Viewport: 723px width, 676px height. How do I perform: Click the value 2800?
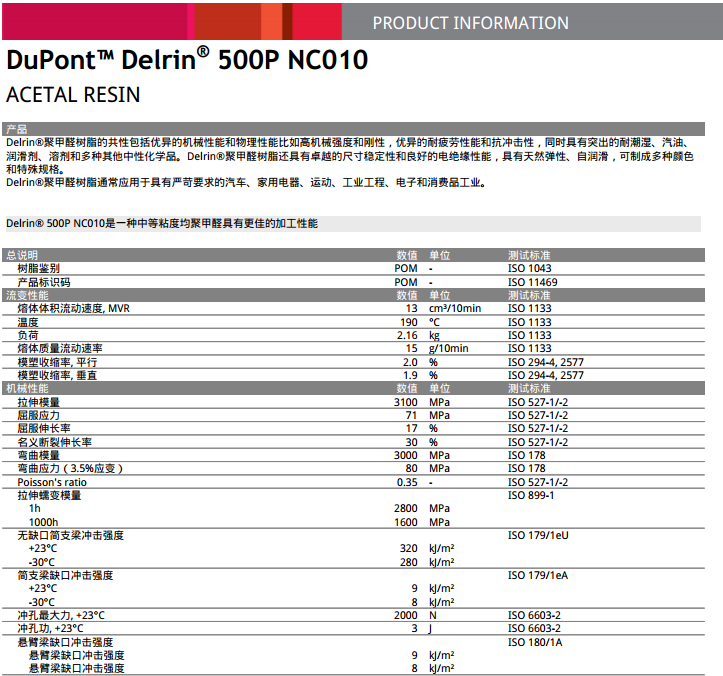tap(406, 509)
